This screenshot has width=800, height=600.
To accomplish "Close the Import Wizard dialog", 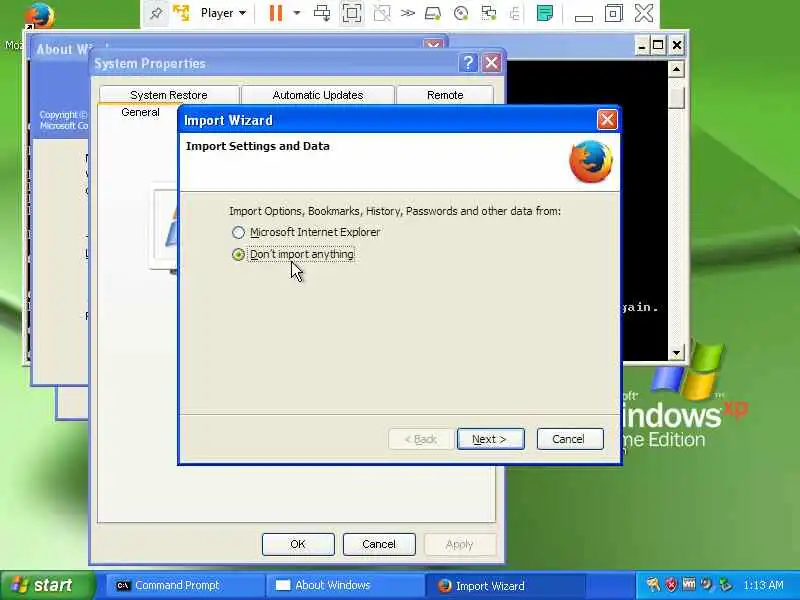I will [x=607, y=120].
